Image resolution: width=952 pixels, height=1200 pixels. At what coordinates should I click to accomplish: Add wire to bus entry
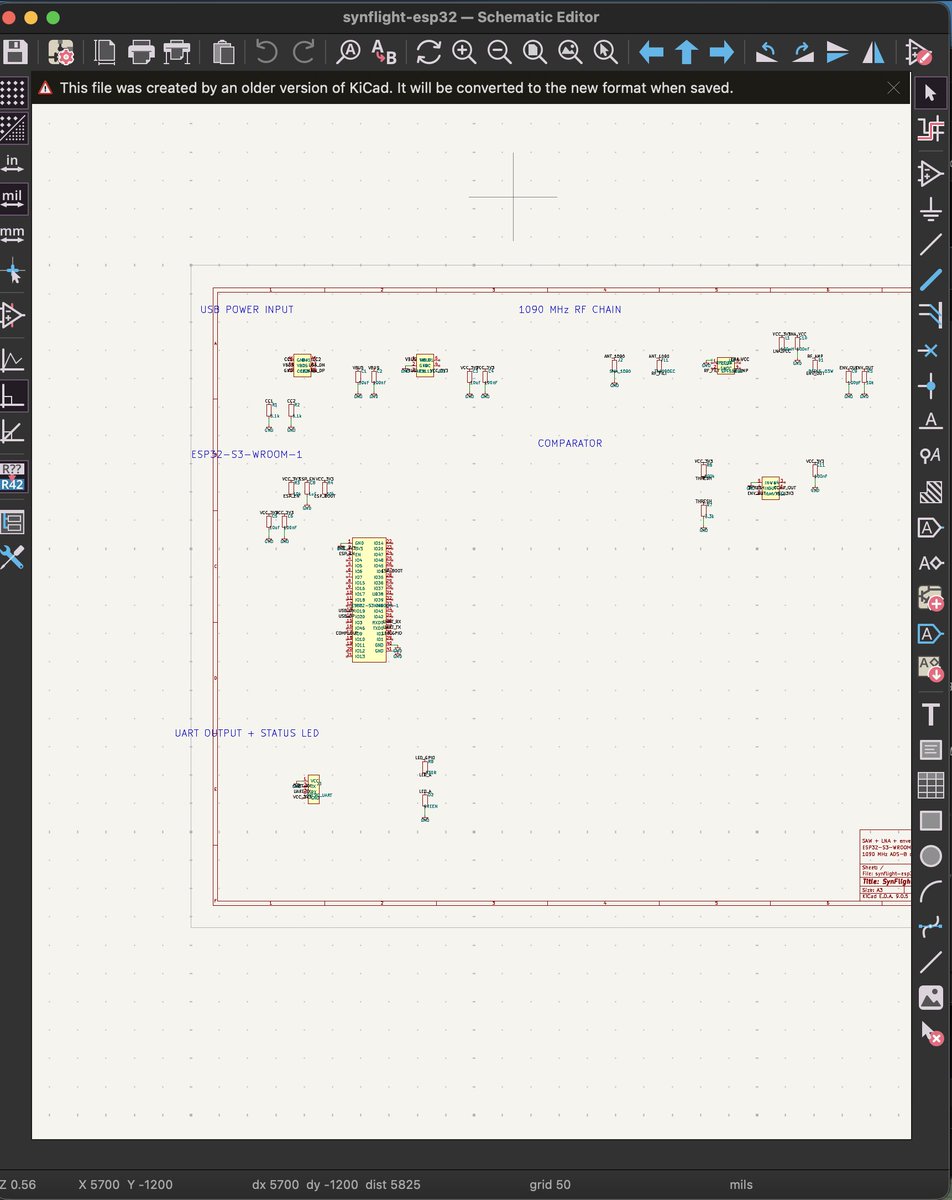point(931,315)
